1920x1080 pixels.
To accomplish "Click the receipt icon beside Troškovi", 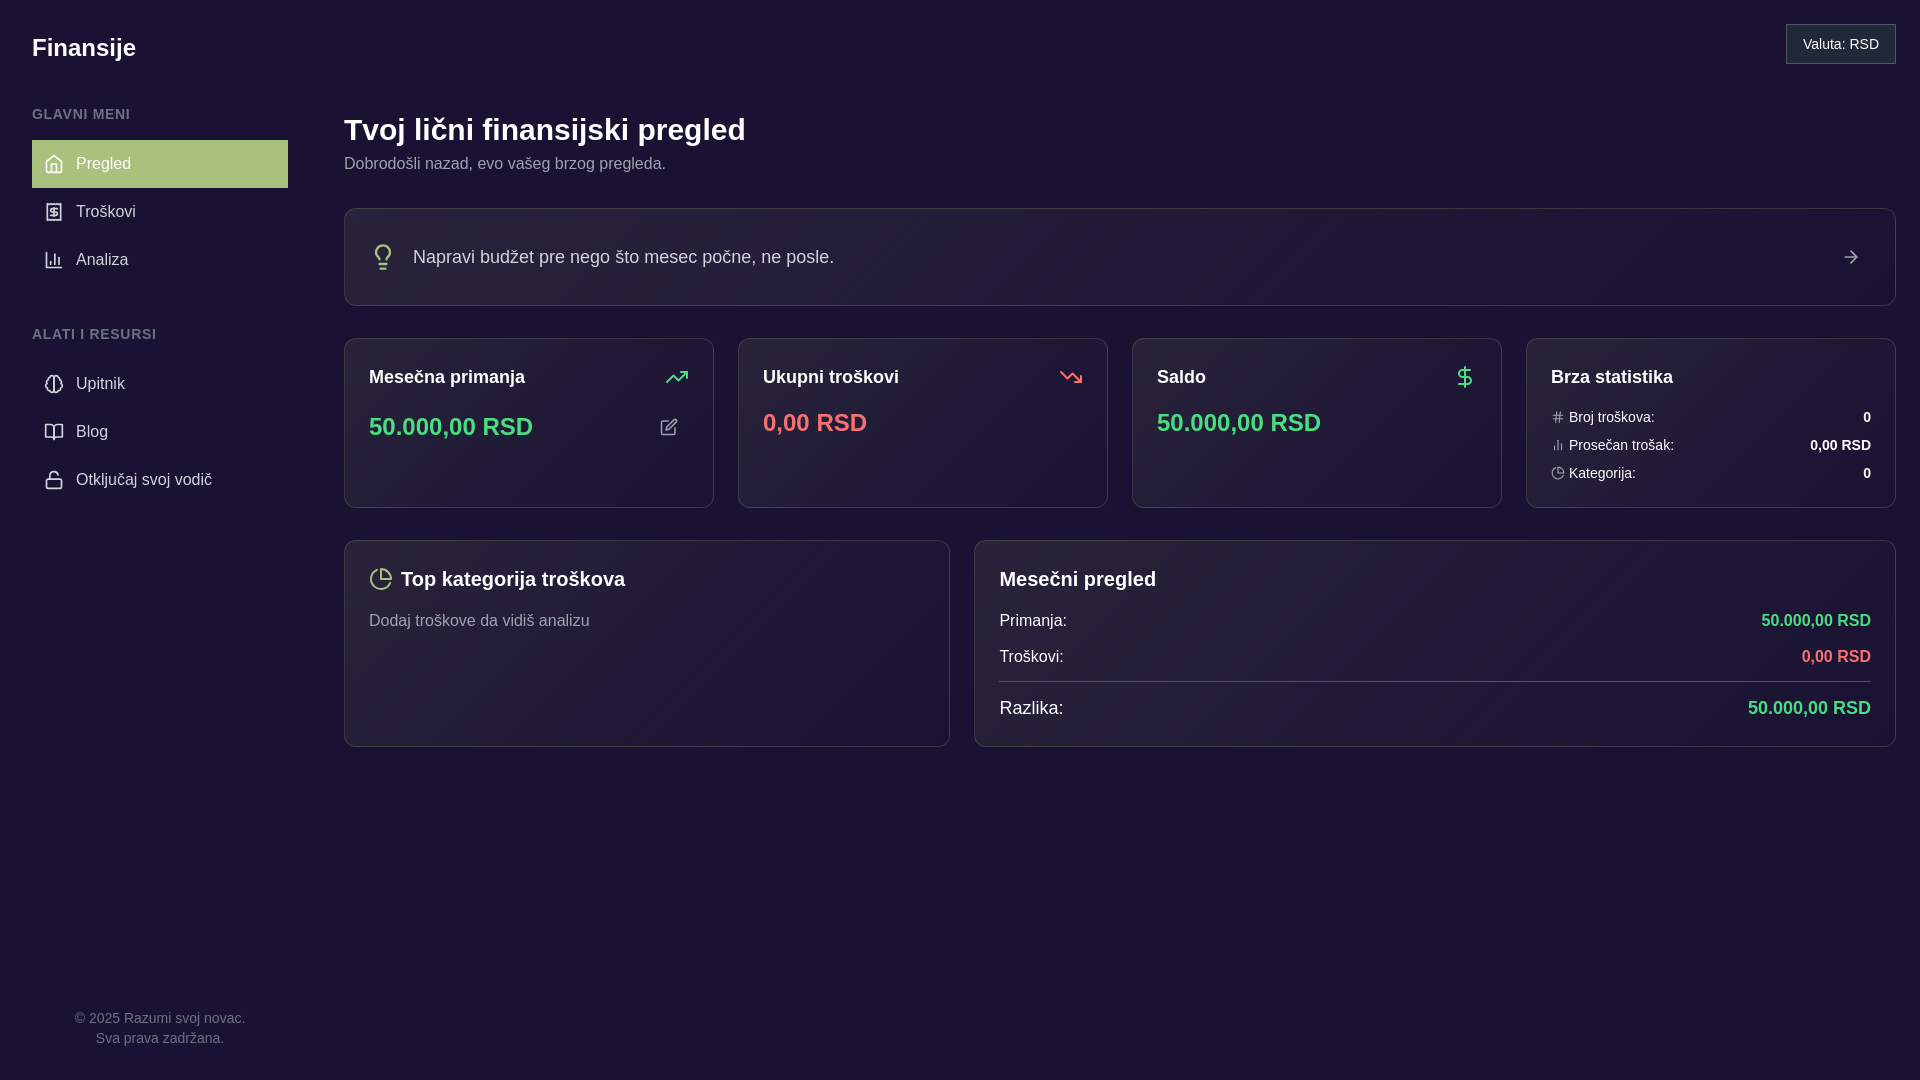I will (54, 212).
